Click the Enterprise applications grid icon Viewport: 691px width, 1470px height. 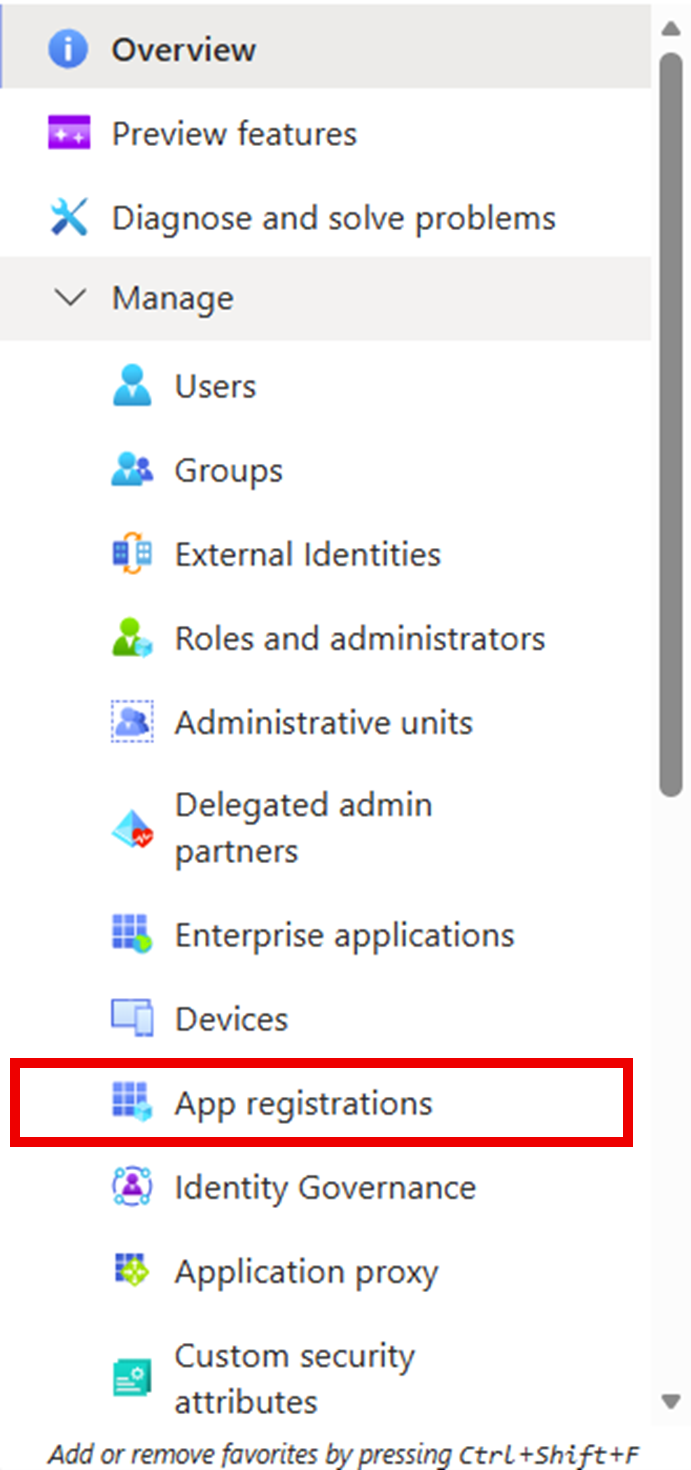click(x=132, y=935)
